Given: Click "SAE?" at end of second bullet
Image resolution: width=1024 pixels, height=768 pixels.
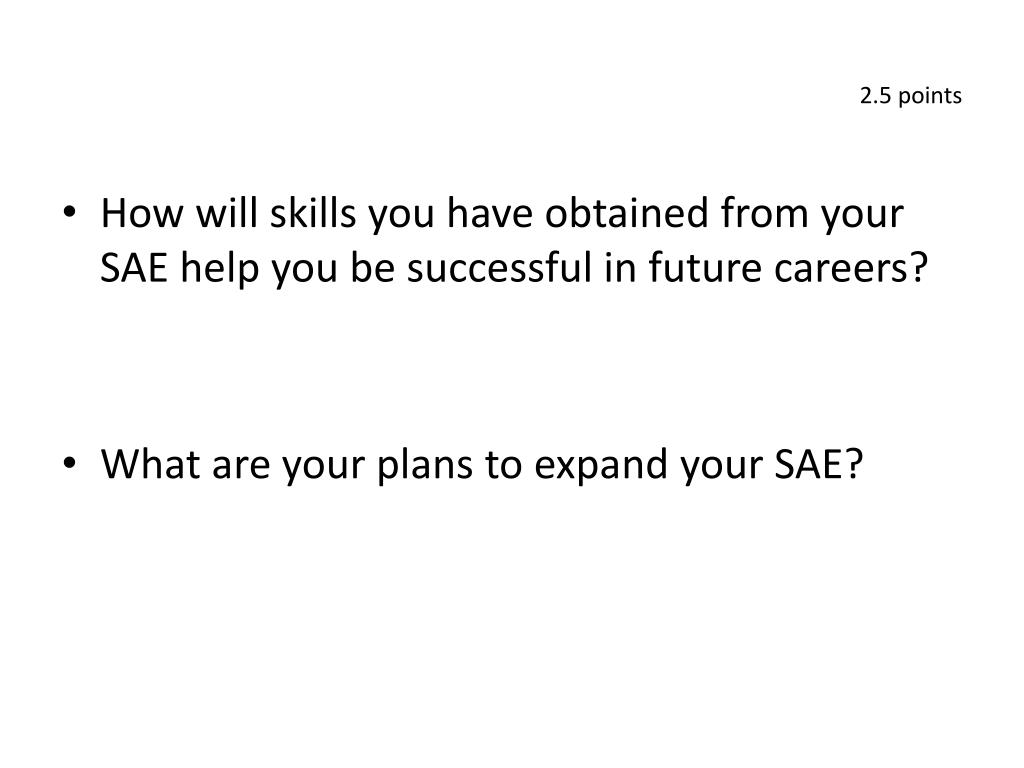Looking at the screenshot, I should pyautogui.click(x=819, y=464).
